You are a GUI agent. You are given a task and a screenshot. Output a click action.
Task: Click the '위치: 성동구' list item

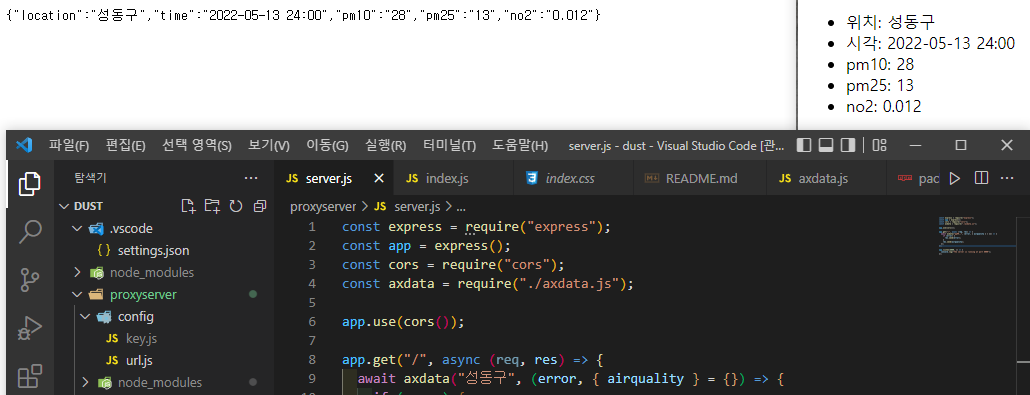890,22
